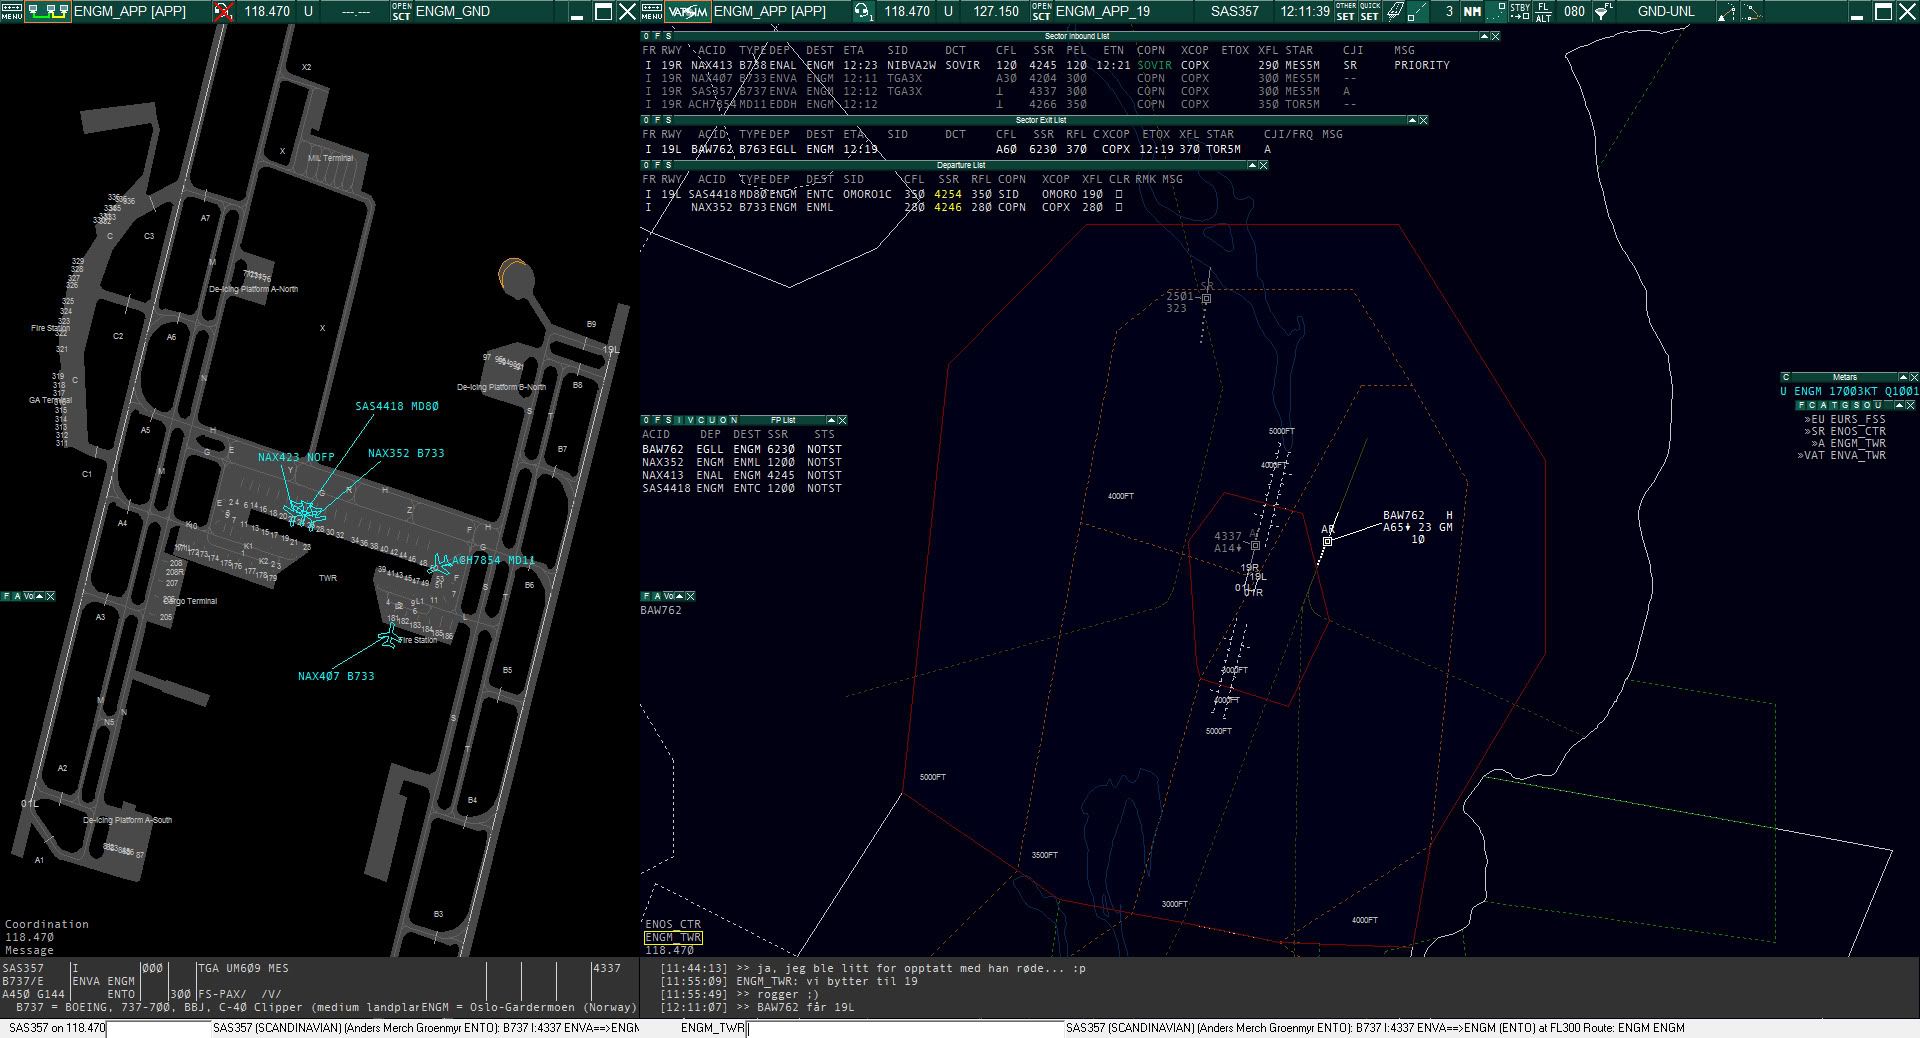Click the chat message input field
The image size is (1920, 1038).
click(x=905, y=1028)
